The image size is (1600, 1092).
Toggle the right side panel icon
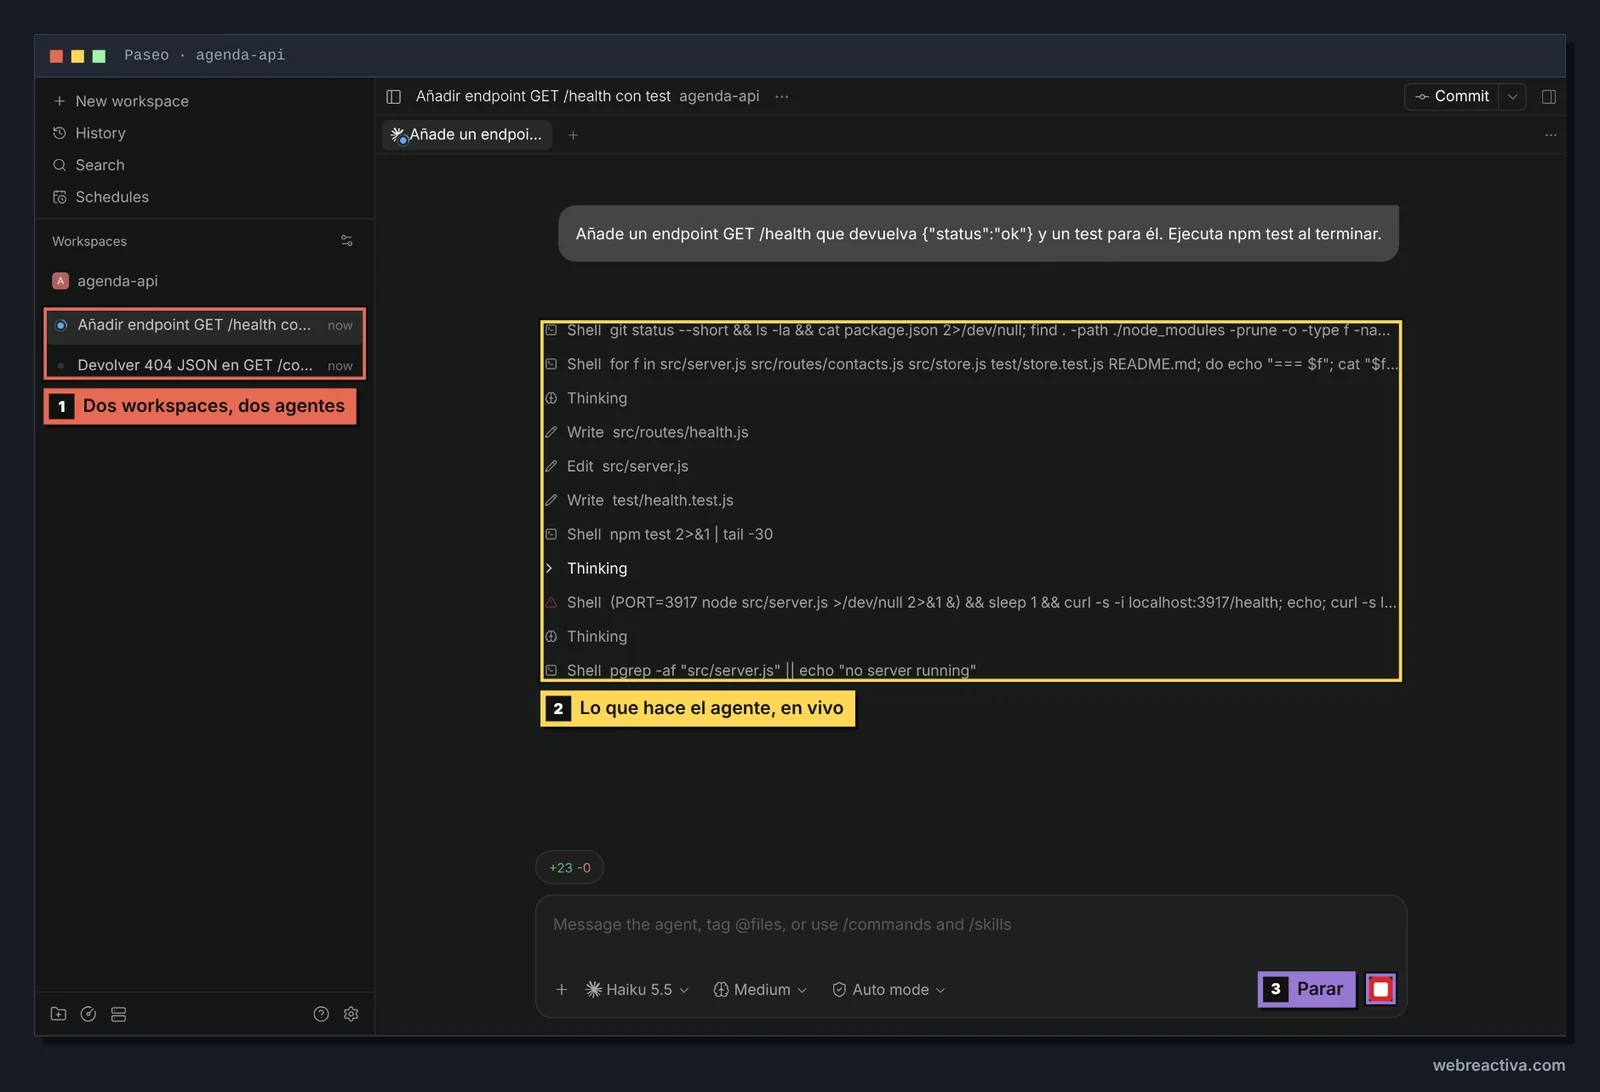1549,97
